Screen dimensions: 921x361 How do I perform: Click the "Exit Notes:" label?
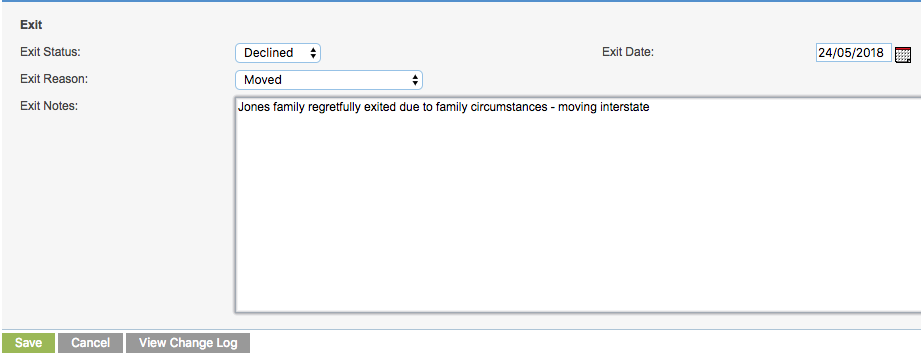(49, 106)
